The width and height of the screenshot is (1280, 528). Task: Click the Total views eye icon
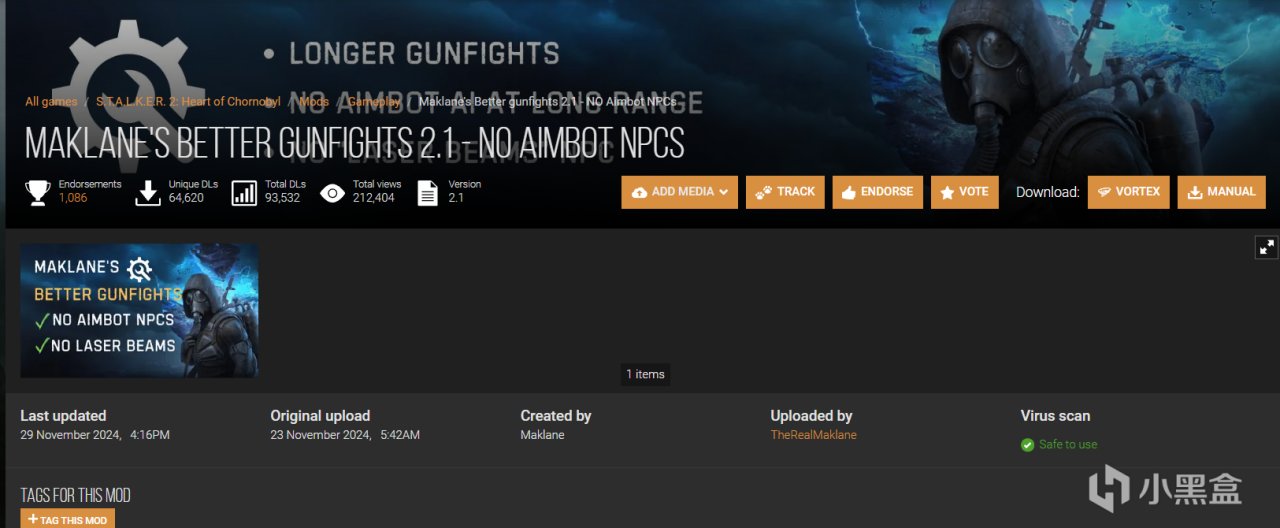333,192
